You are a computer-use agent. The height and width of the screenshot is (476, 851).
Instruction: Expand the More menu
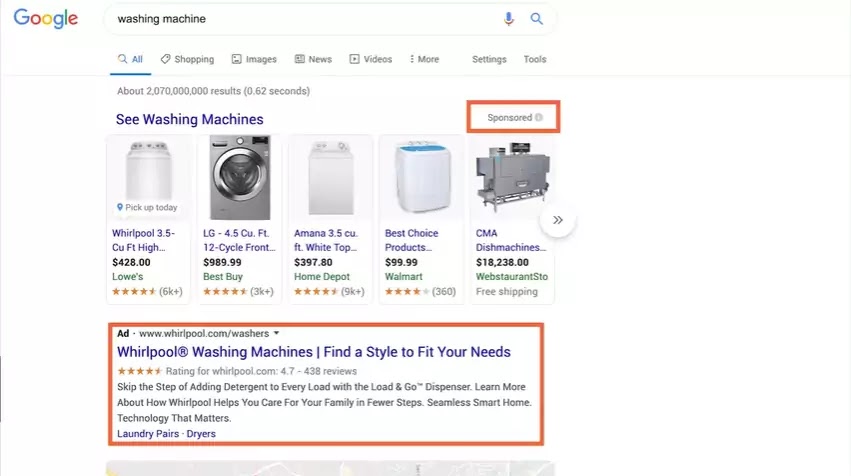tap(424, 59)
